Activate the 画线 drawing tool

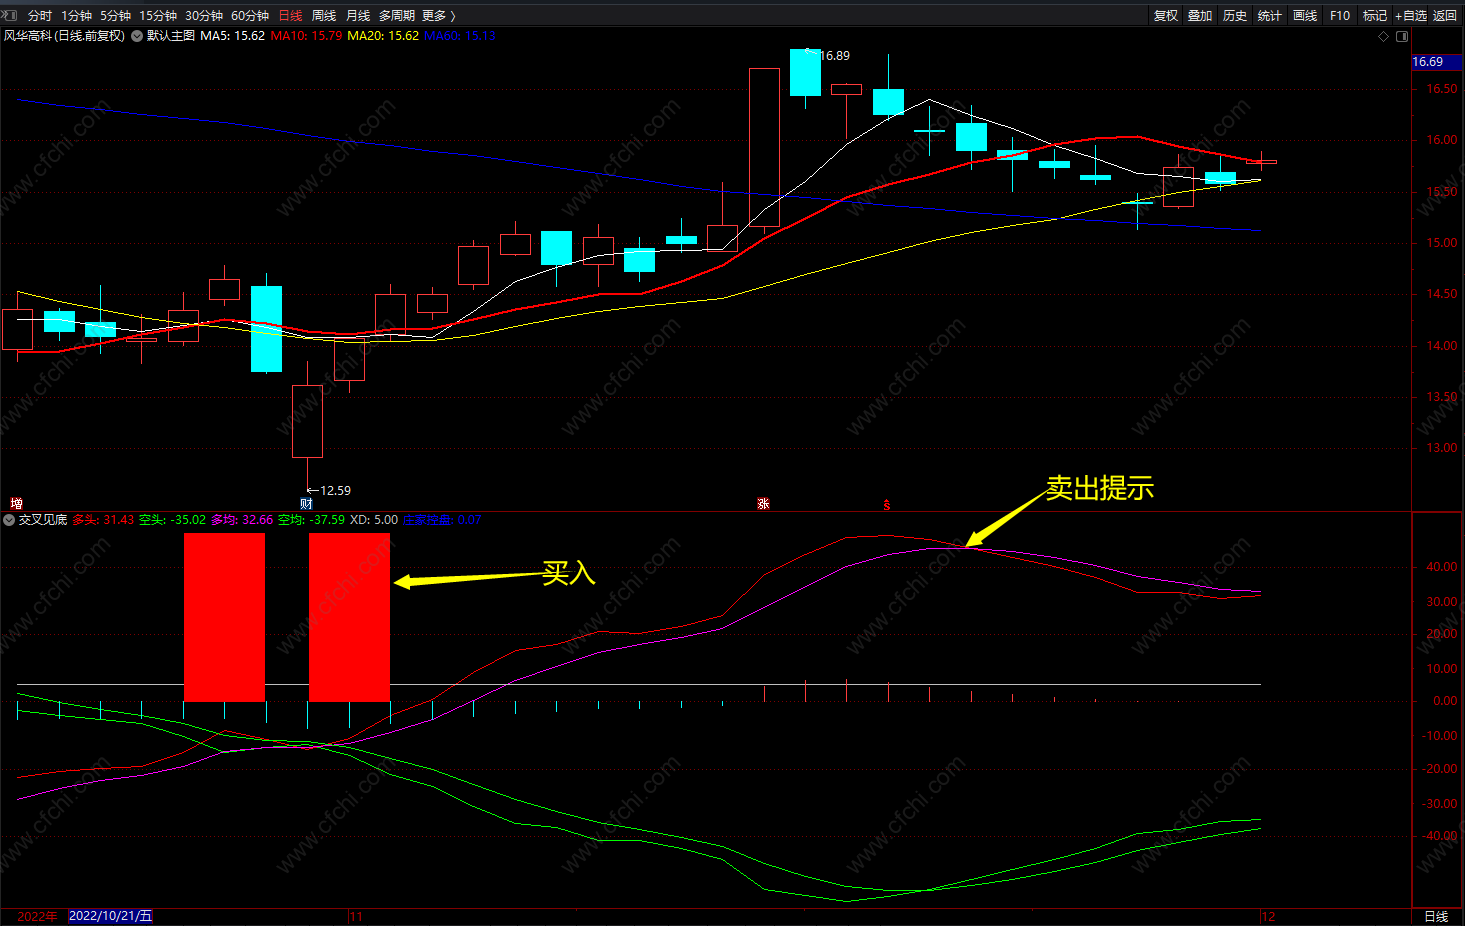point(1305,15)
